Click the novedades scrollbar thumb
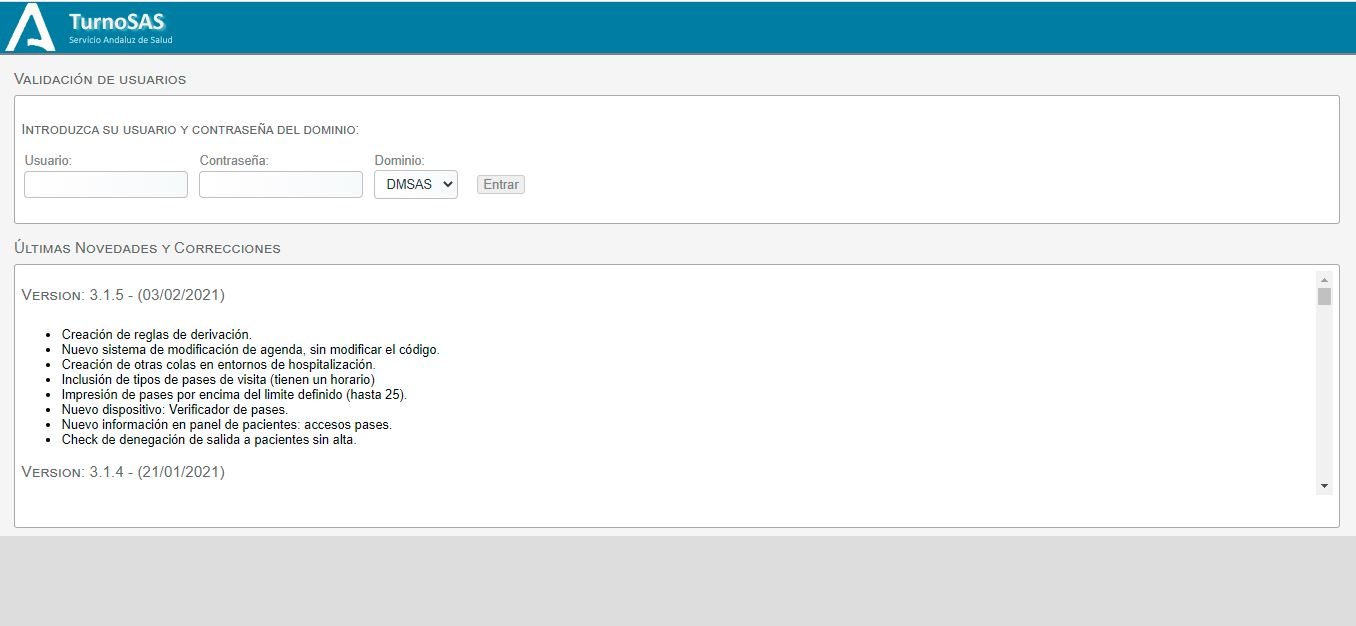 point(1325,296)
